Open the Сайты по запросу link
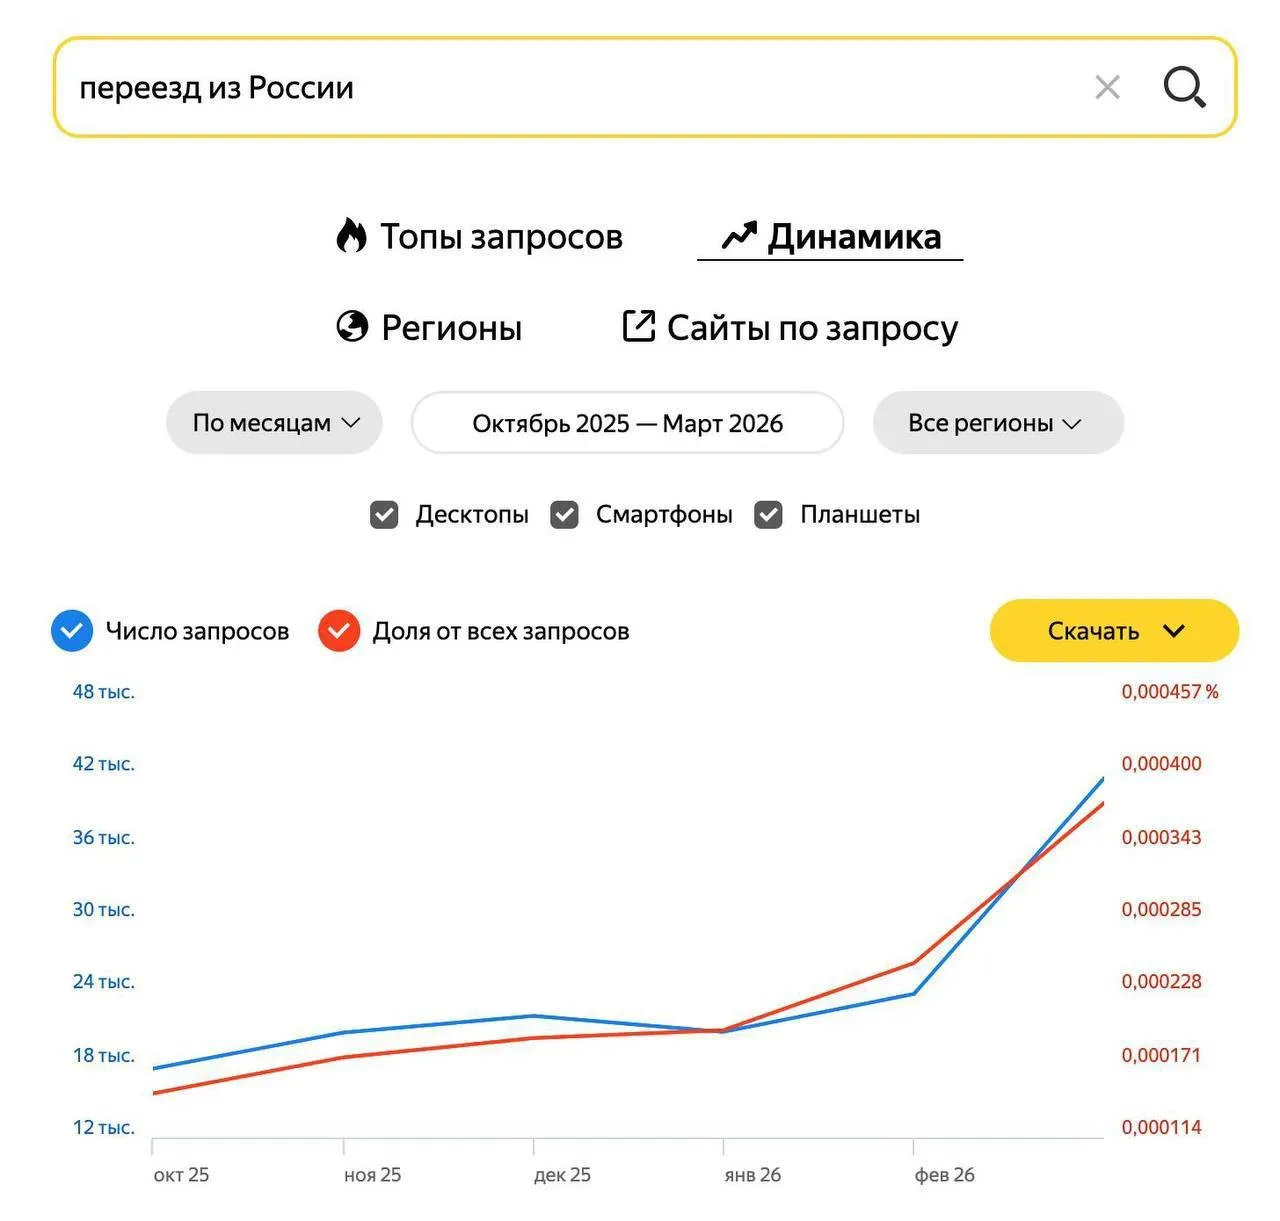Screen dimensions: 1280x1221 (x=811, y=328)
